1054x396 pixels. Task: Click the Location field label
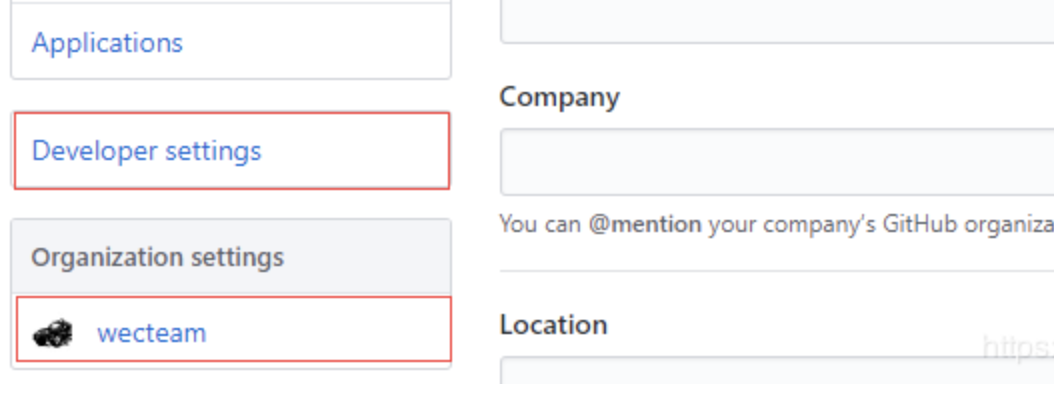click(553, 325)
